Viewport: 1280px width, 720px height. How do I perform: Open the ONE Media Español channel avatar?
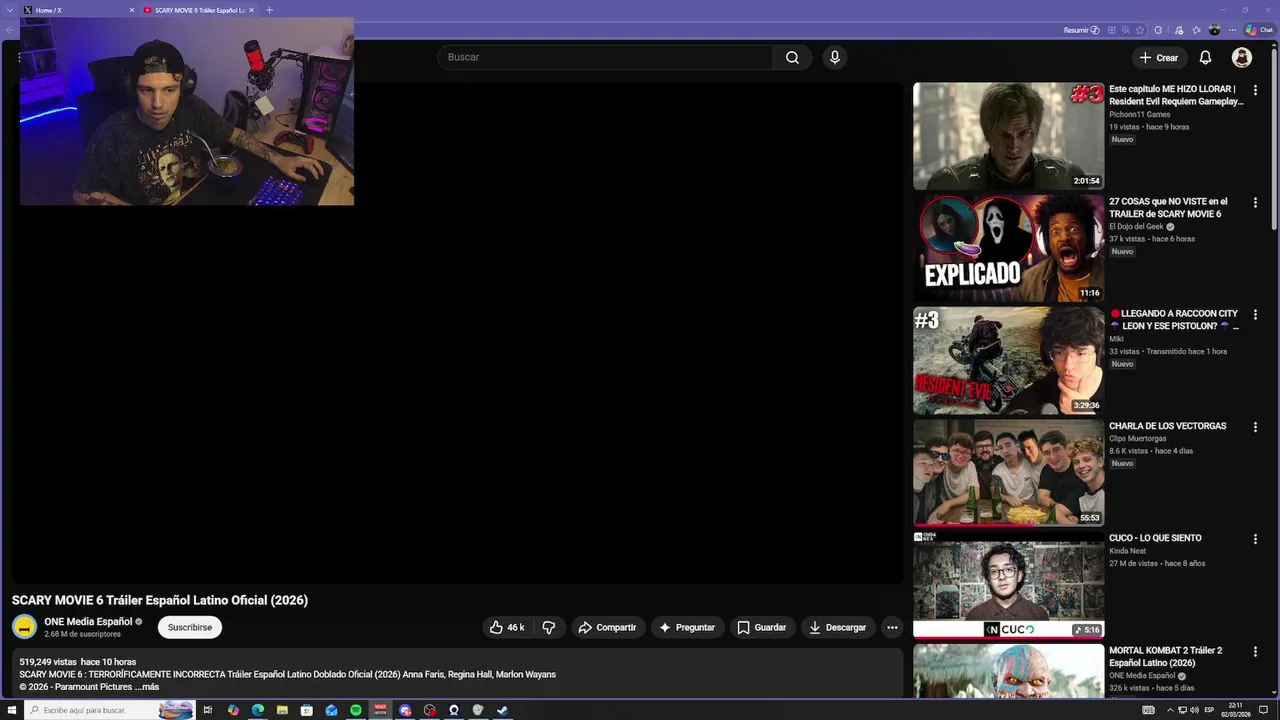point(24,627)
